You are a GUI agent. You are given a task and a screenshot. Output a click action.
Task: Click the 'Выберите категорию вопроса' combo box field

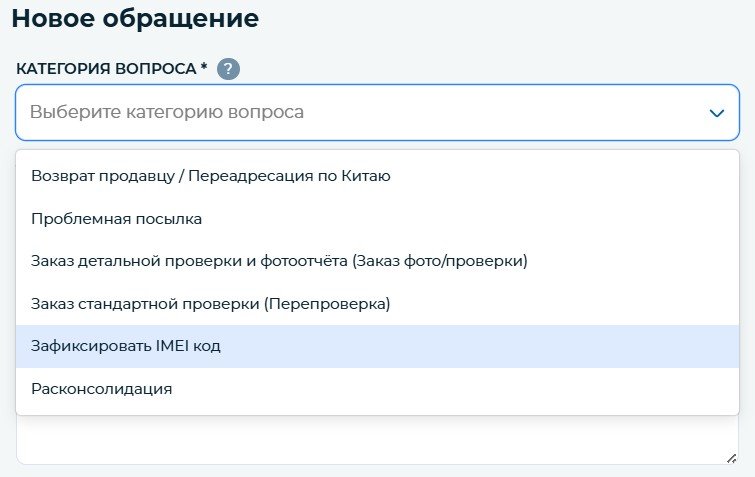coord(378,113)
